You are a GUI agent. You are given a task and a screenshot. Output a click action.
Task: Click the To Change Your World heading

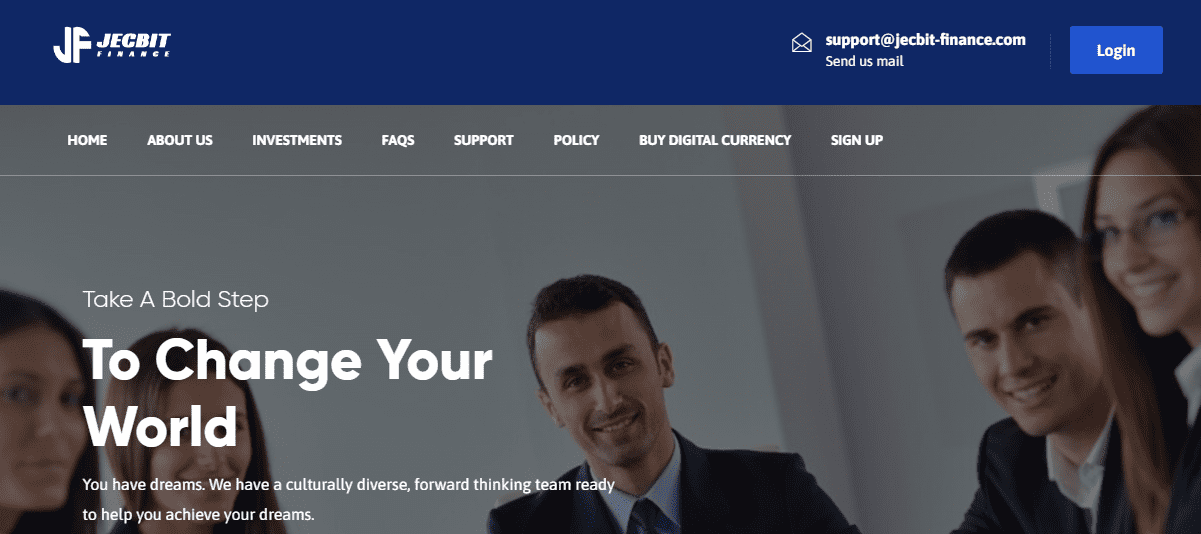pyautogui.click(x=288, y=393)
